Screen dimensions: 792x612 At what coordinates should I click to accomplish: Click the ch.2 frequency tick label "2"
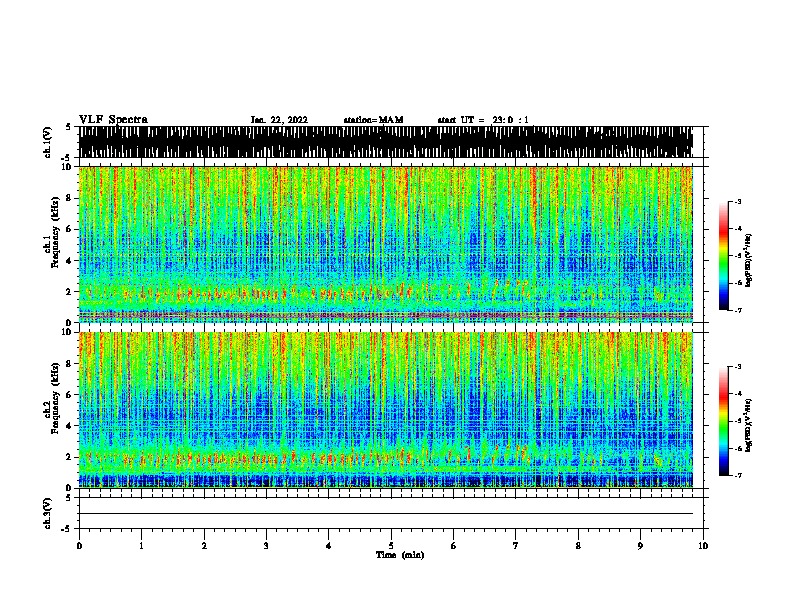click(x=70, y=457)
